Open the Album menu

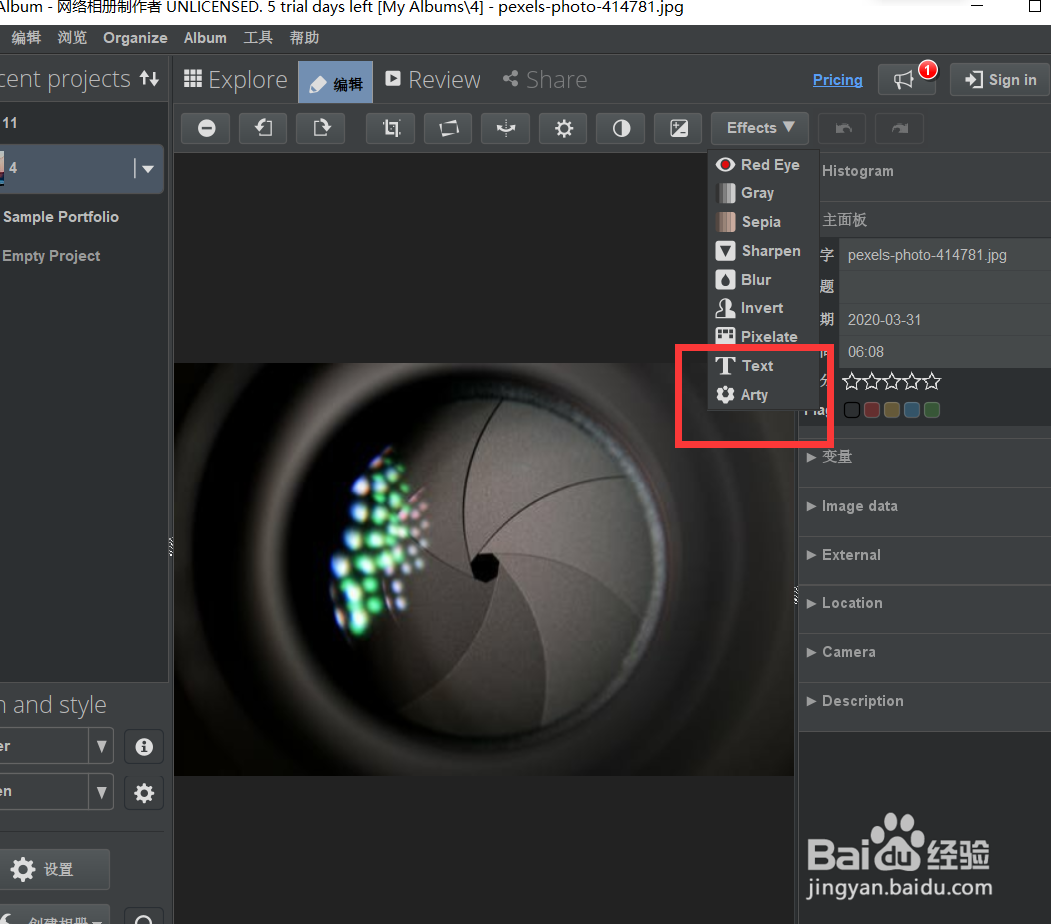(x=205, y=38)
